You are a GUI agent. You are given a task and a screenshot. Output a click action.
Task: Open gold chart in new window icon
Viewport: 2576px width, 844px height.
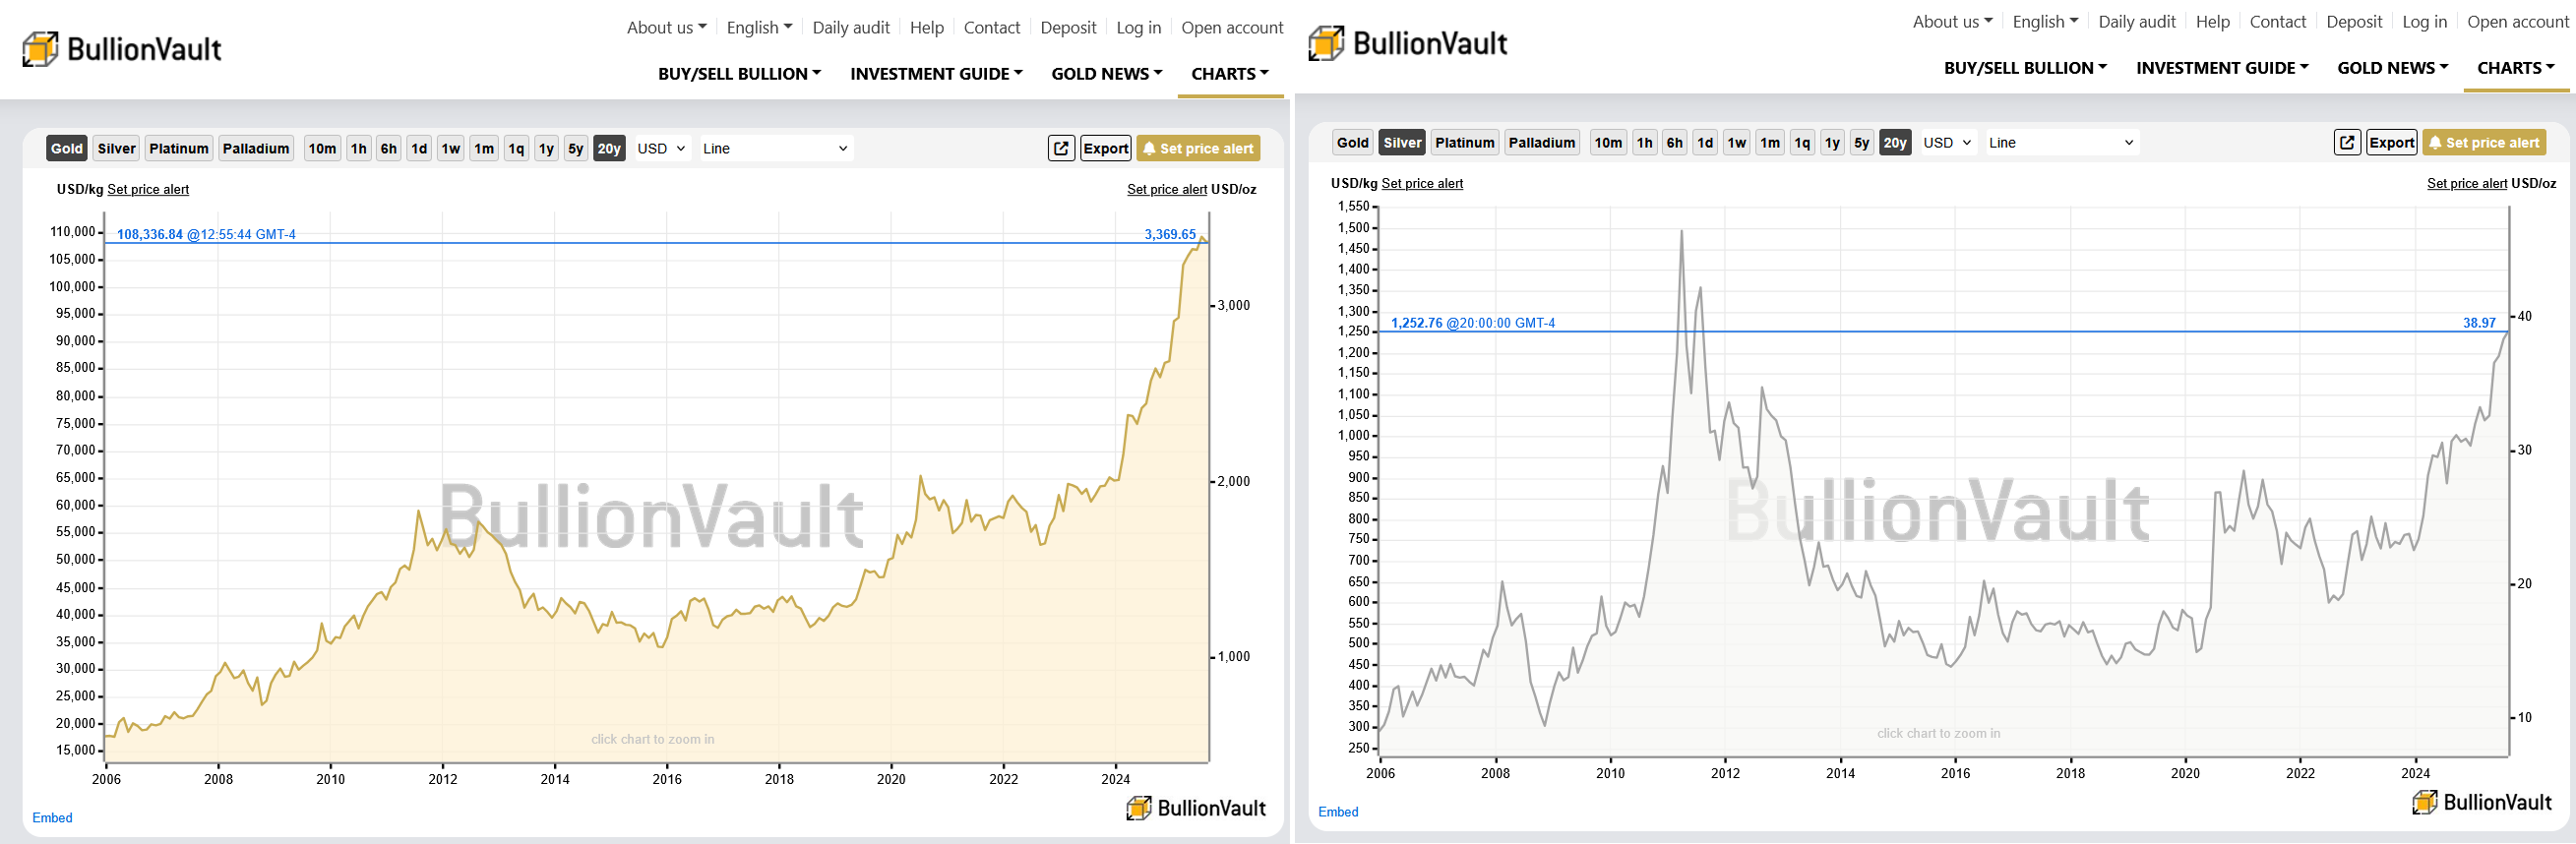(1061, 148)
